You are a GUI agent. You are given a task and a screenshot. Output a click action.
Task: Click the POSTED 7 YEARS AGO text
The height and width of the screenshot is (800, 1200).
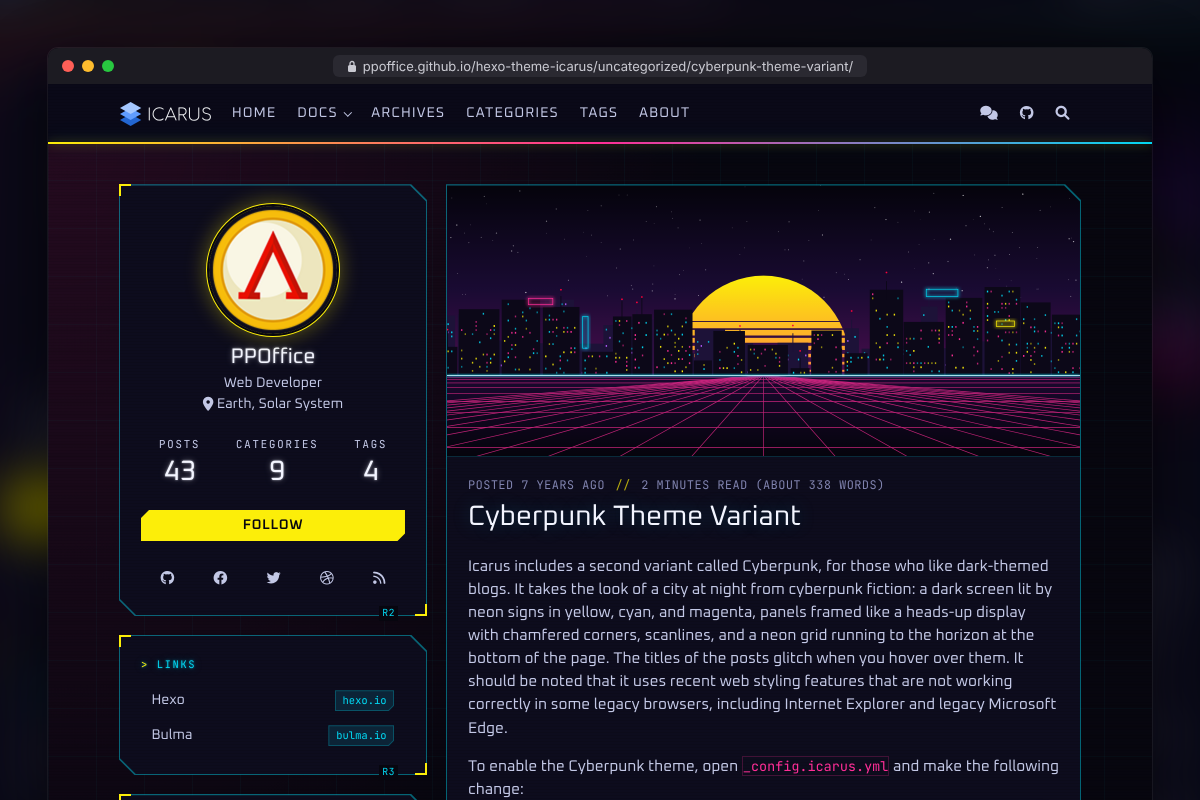[x=536, y=485]
